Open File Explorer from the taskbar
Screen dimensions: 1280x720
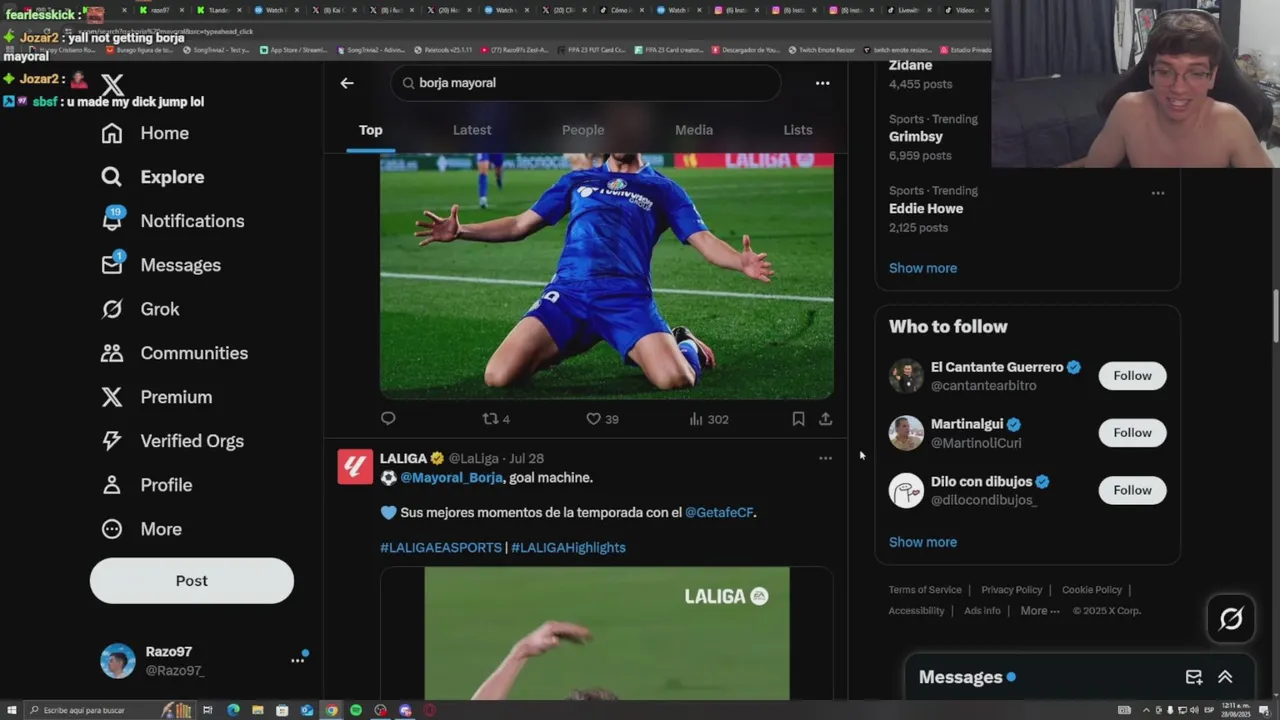[x=258, y=710]
